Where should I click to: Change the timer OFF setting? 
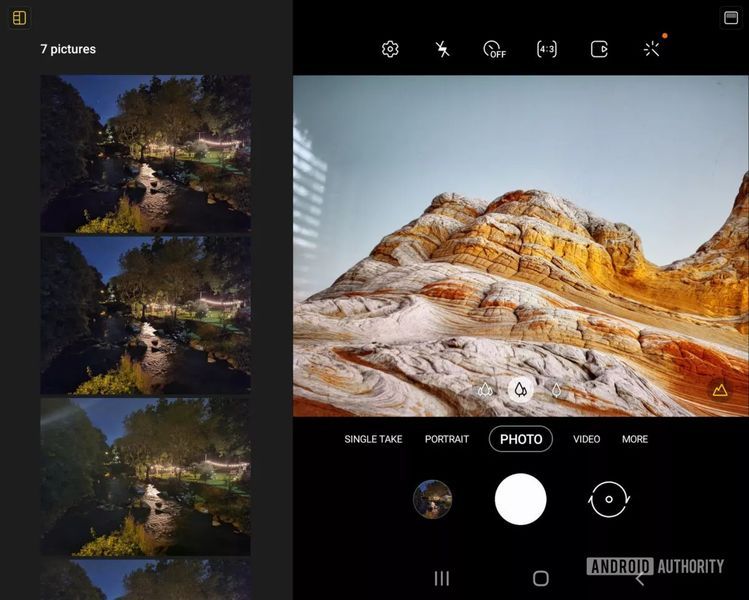[x=494, y=49]
